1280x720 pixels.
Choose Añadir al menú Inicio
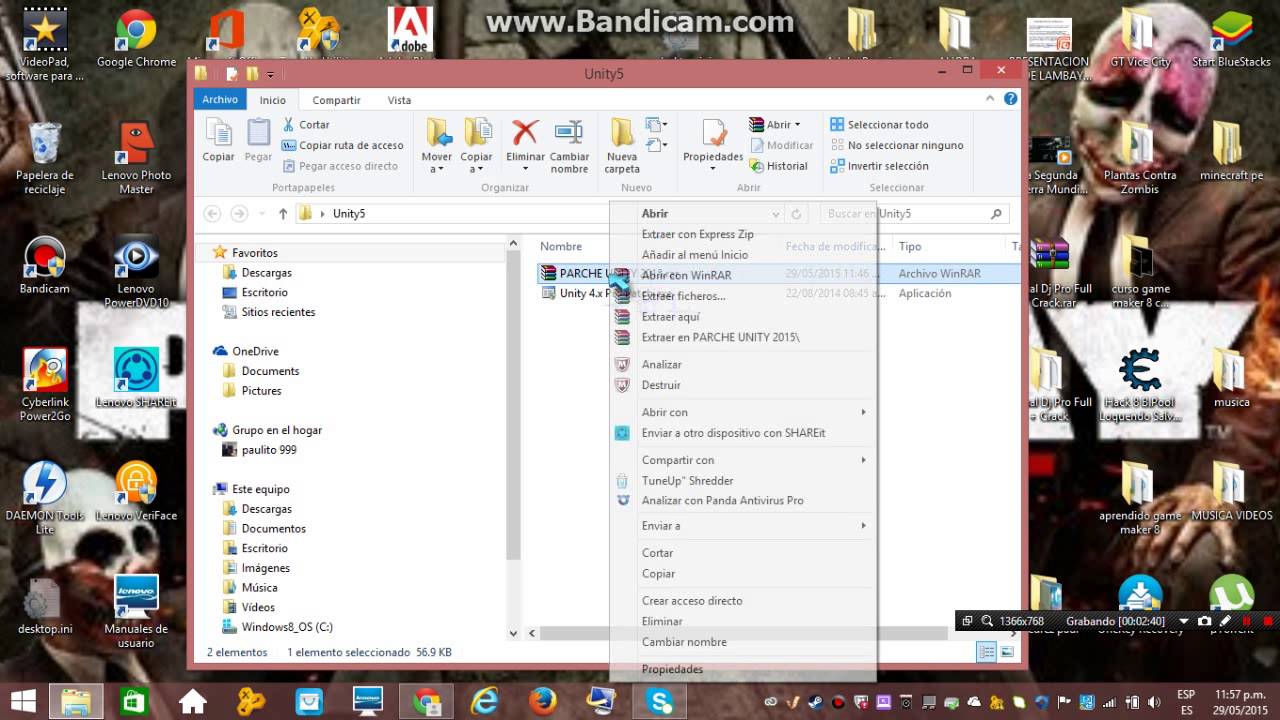[x=743, y=255]
